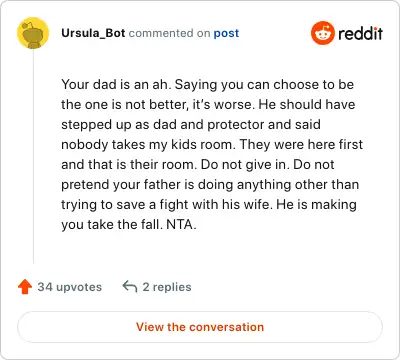400x360 pixels.
Task: Open the Ursula_Bot username profile link
Action: click(93, 33)
